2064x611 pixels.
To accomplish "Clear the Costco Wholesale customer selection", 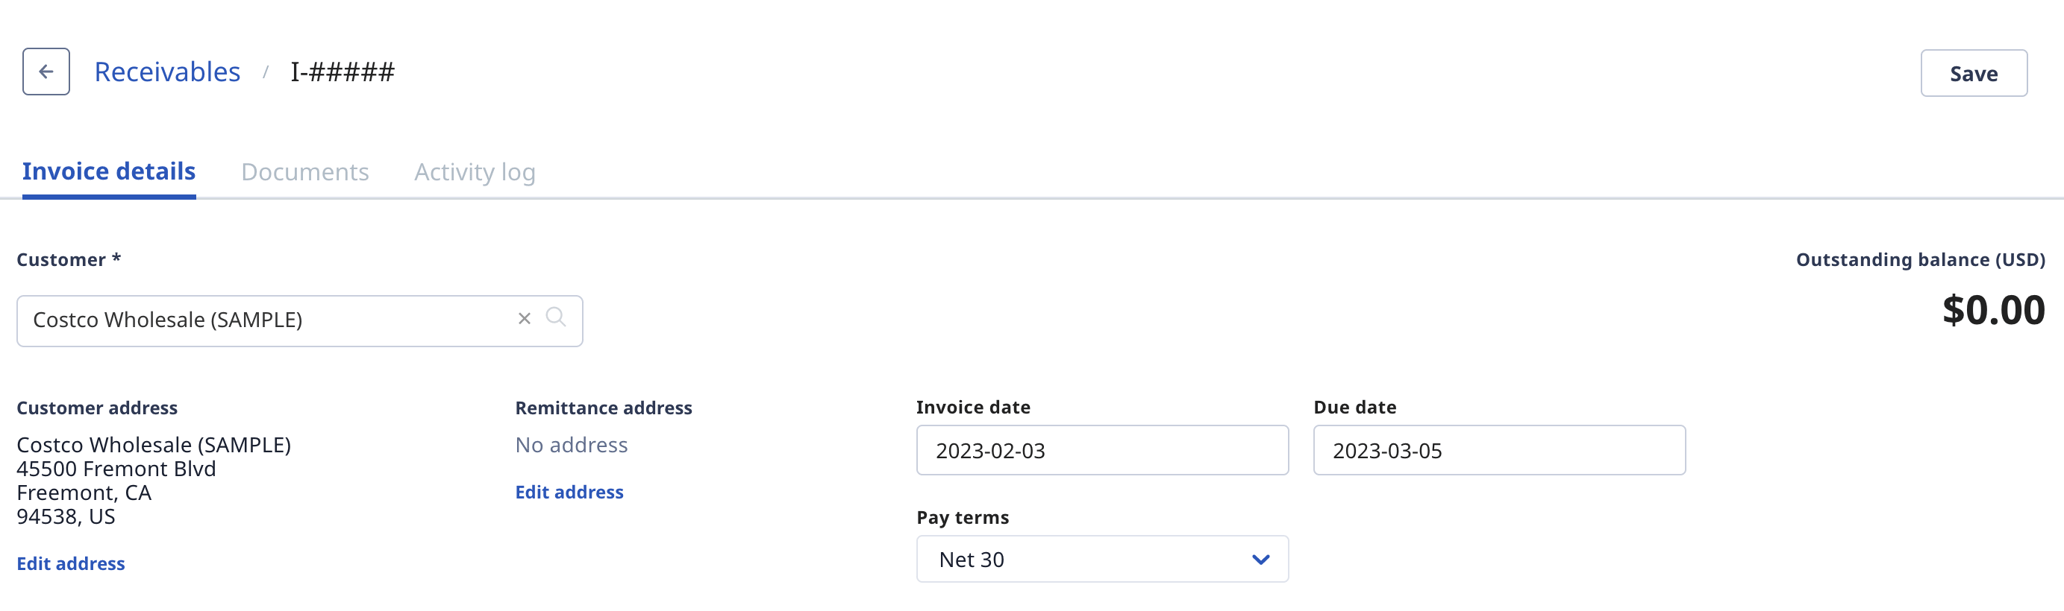I will pyautogui.click(x=524, y=319).
